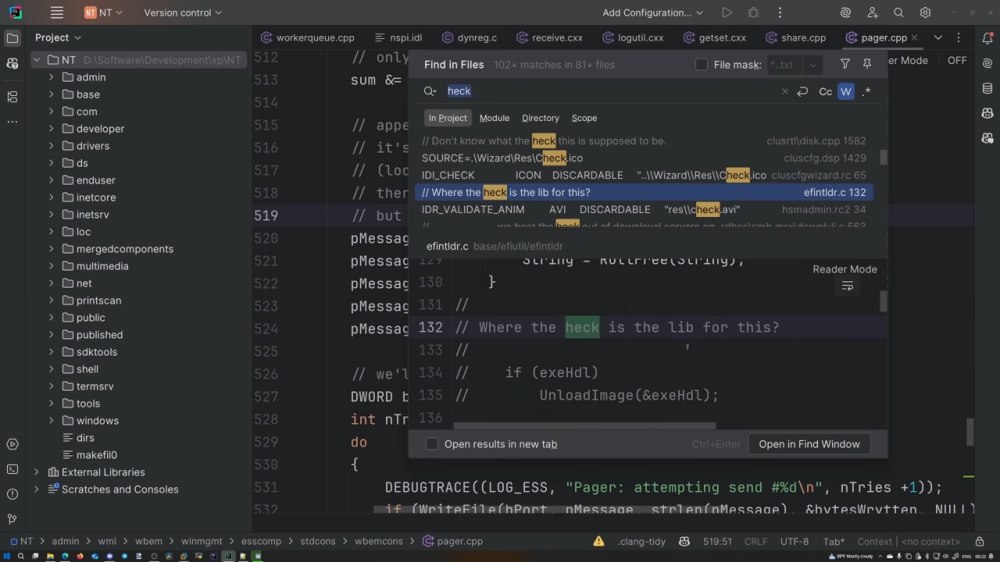Click the Reader Mode label in preview
This screenshot has width=1000, height=562.
844,269
